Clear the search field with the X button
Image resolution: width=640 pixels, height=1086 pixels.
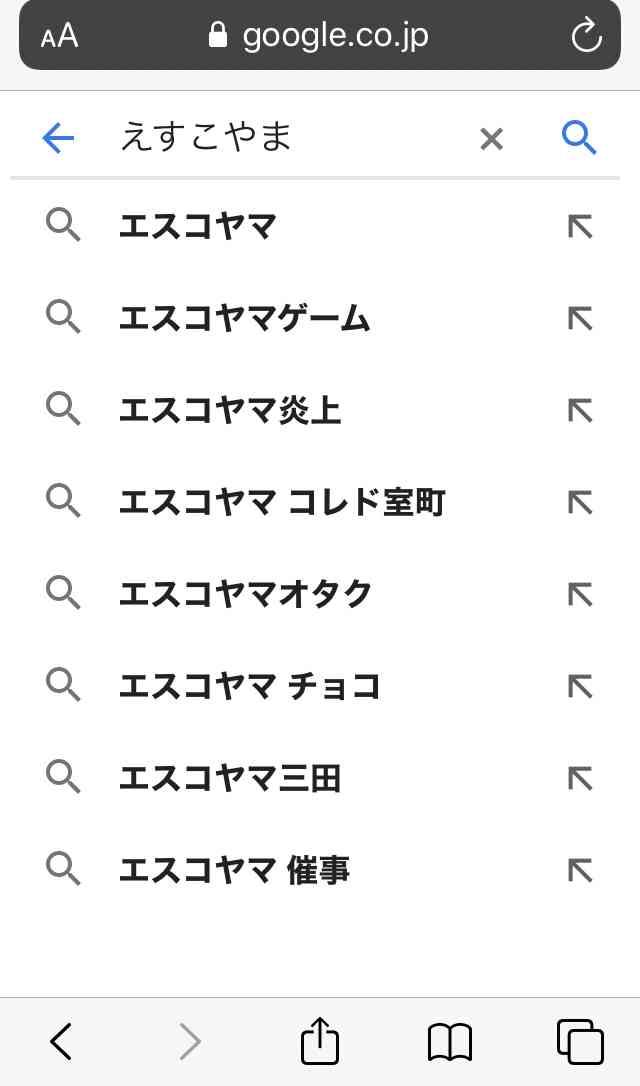491,139
